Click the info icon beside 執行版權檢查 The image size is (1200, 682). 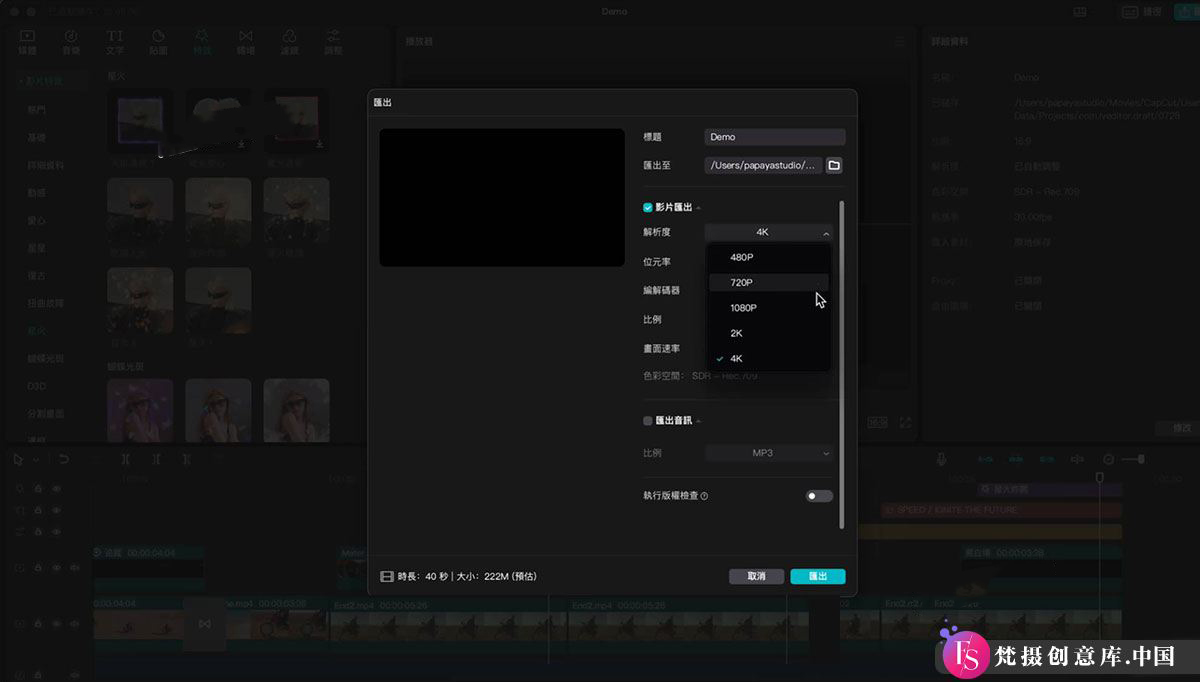point(704,496)
